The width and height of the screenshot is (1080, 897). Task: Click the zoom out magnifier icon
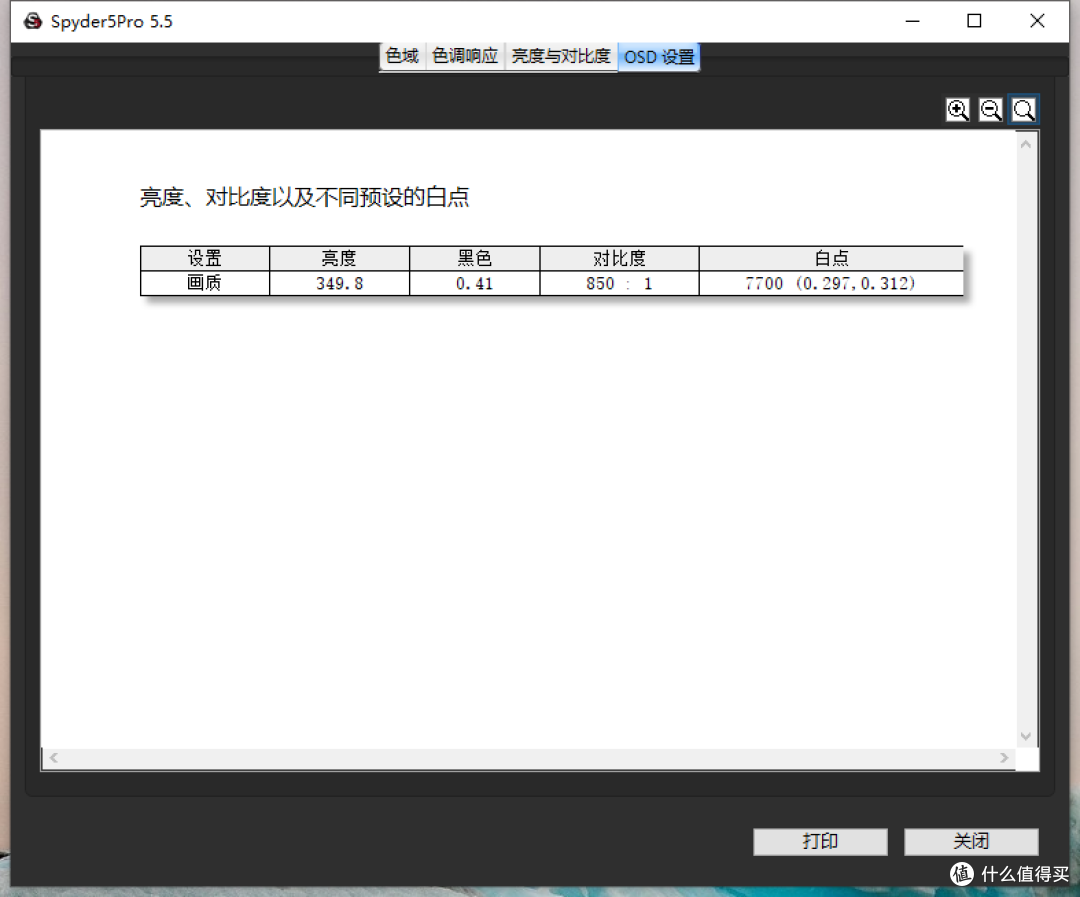[x=990, y=110]
